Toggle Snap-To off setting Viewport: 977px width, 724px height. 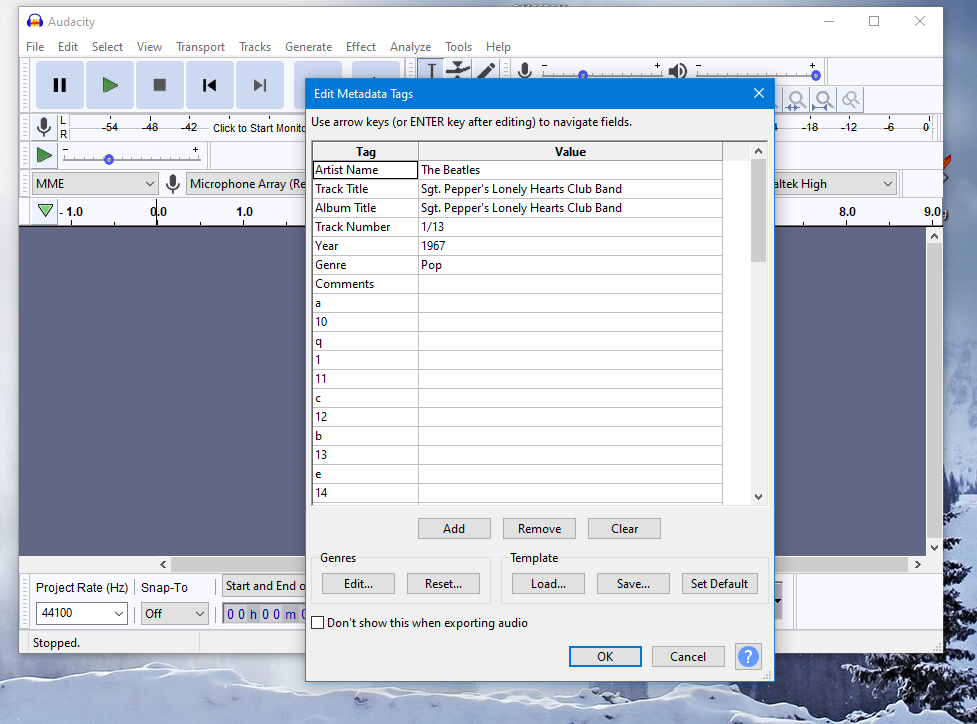pyautogui.click(x=174, y=613)
